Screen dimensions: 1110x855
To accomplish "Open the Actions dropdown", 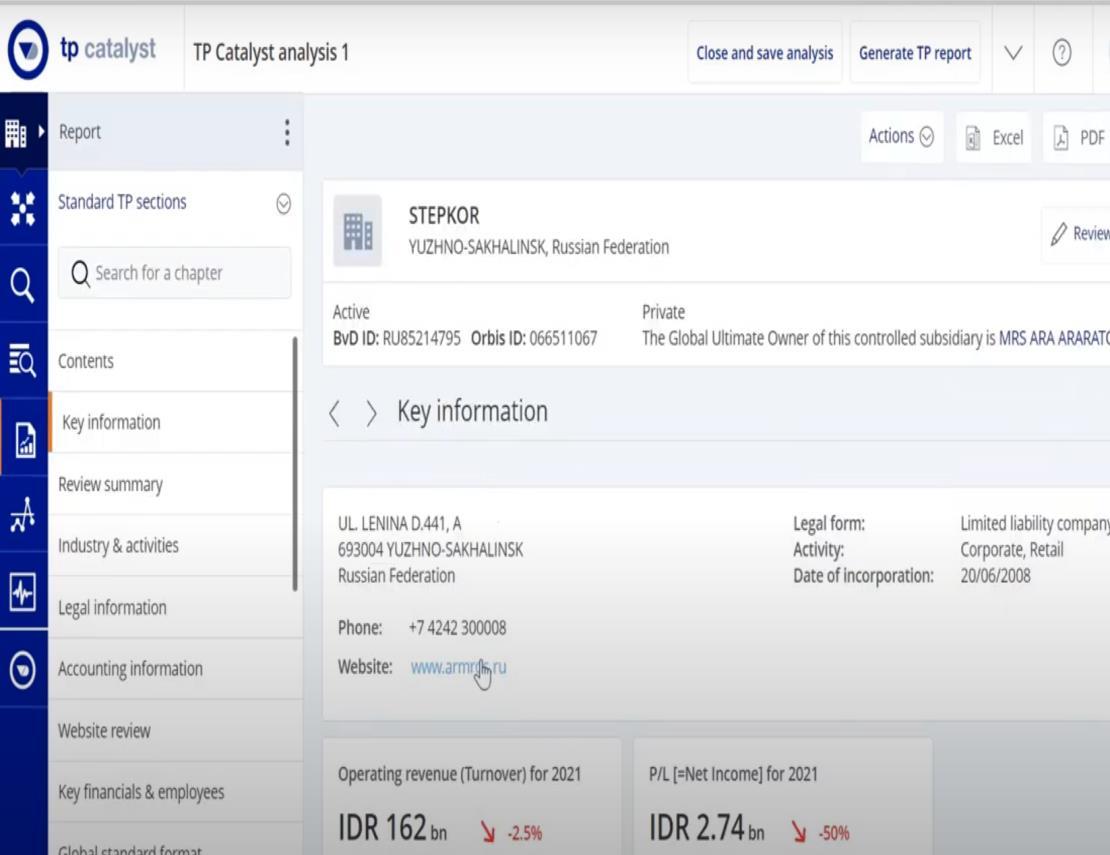I will coord(901,136).
